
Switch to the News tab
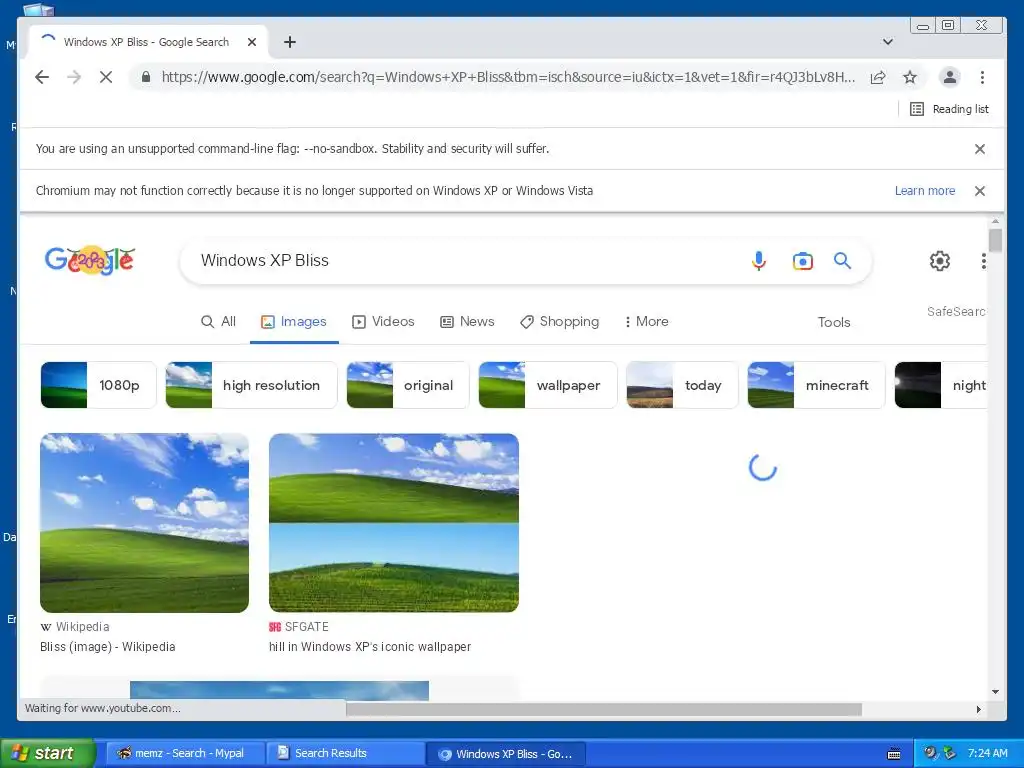click(467, 321)
